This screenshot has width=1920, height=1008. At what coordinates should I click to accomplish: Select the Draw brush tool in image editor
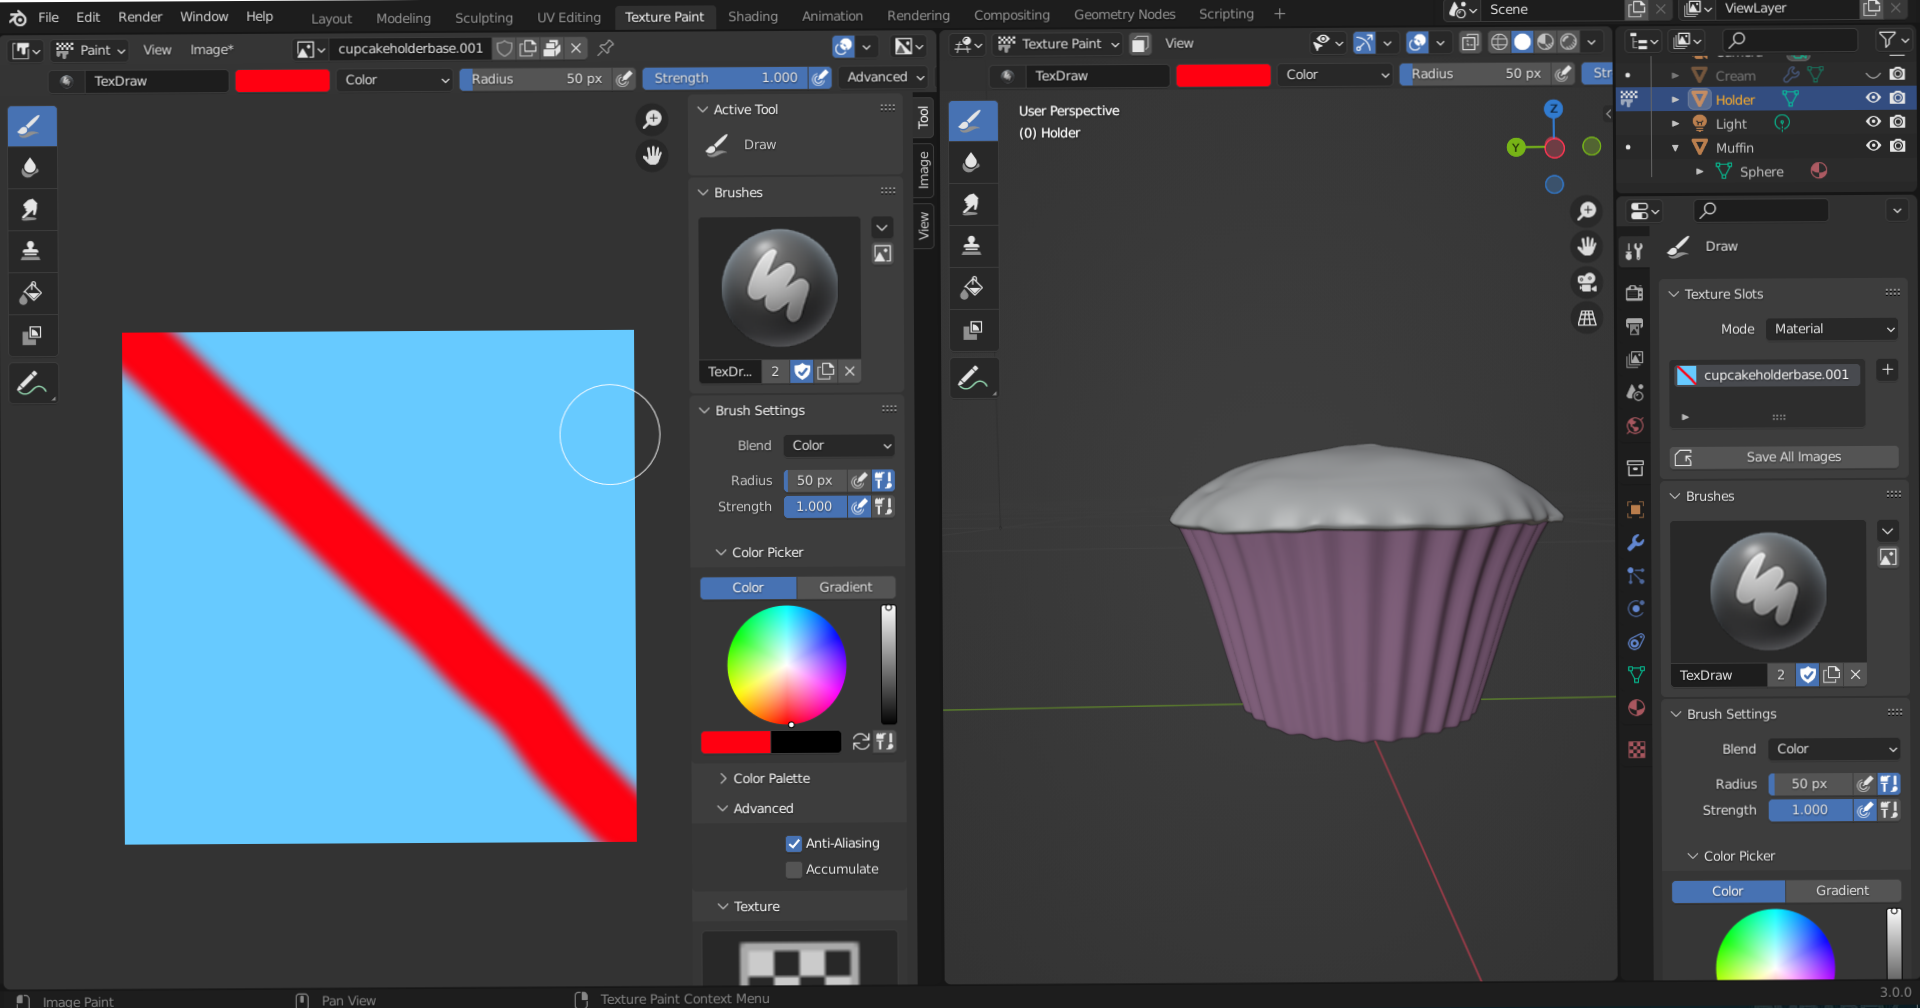pyautogui.click(x=32, y=126)
